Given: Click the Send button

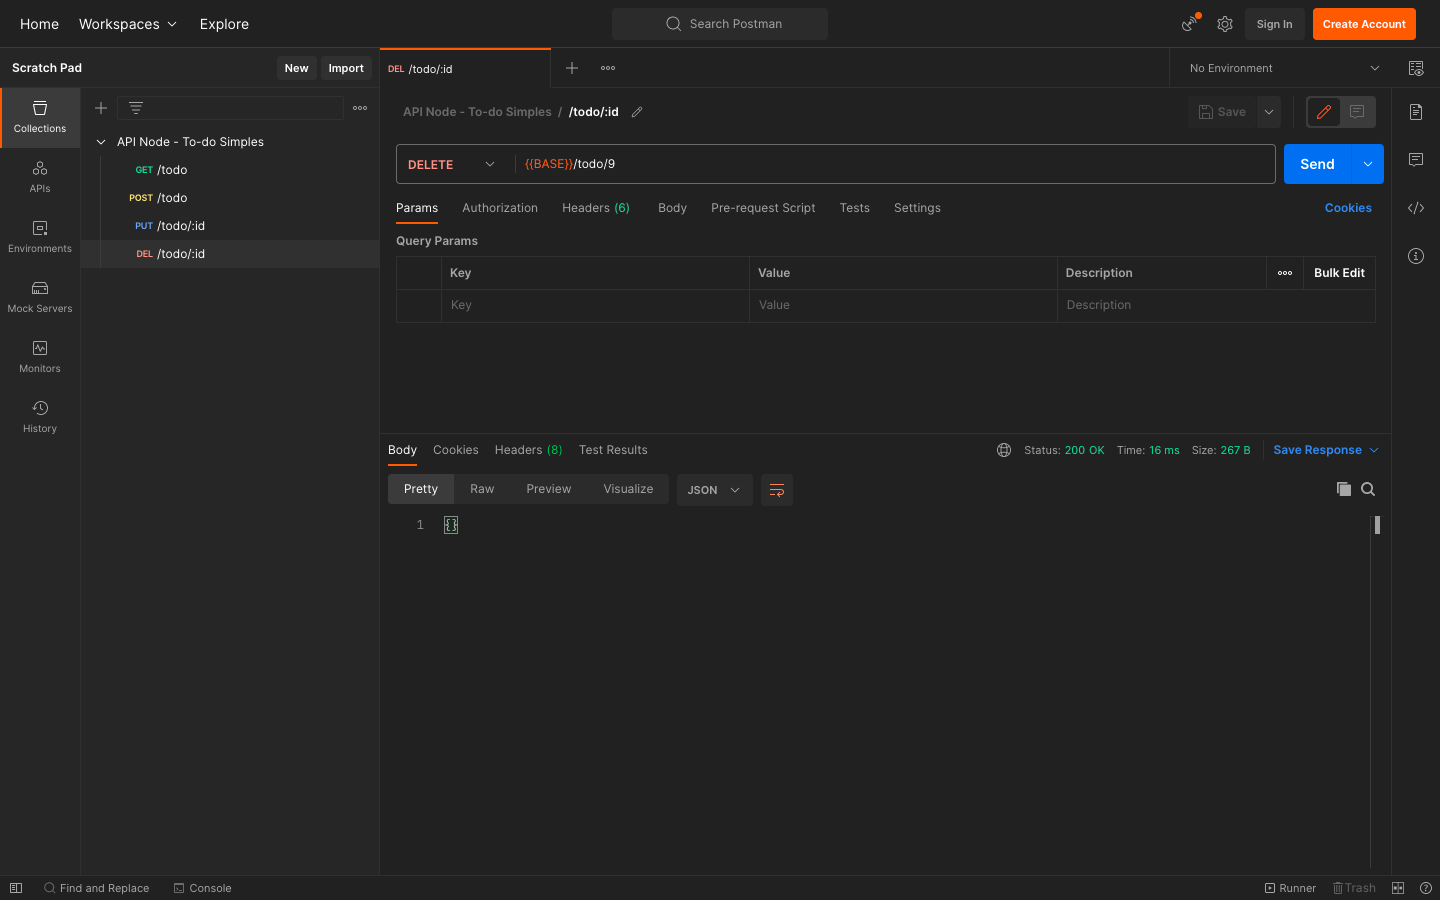Looking at the screenshot, I should click(1317, 164).
